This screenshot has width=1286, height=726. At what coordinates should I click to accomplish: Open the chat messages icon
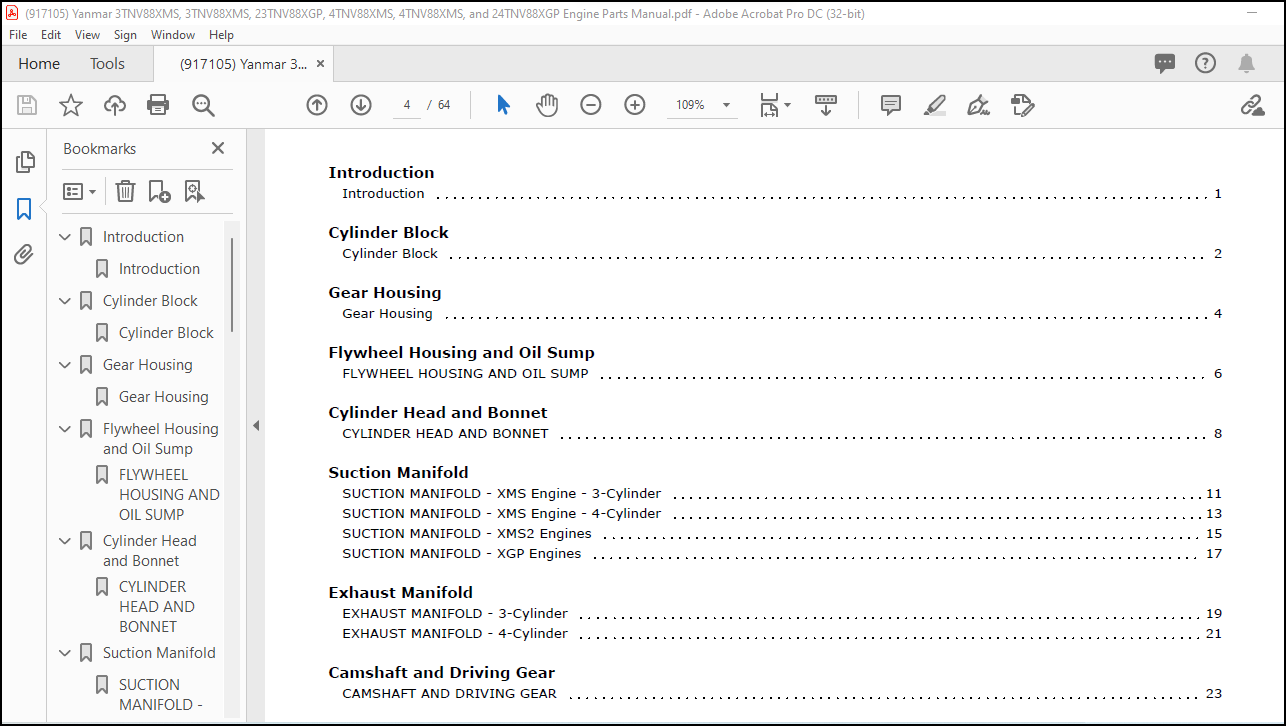1165,64
